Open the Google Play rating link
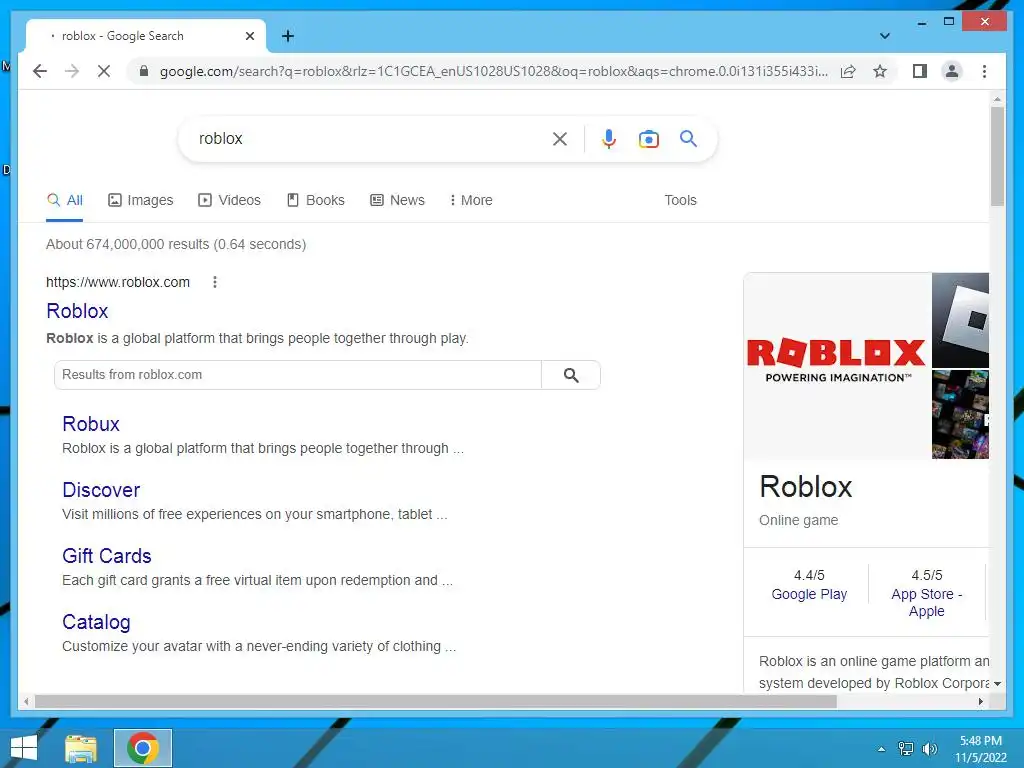Viewport: 1024px width, 768px height. click(809, 594)
